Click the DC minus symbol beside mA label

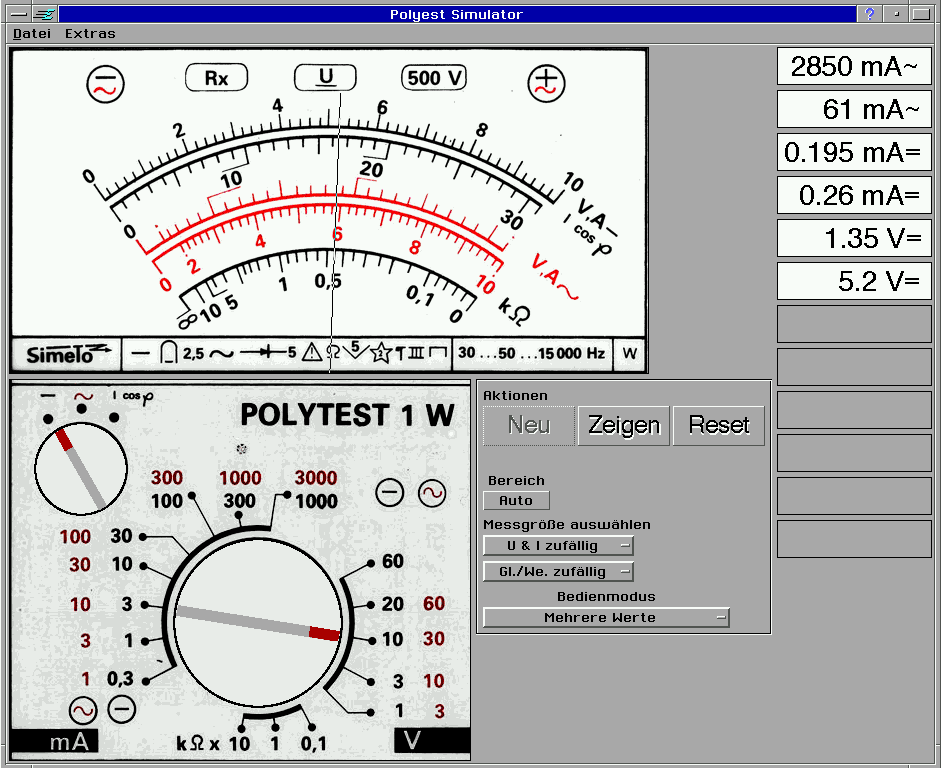122,709
